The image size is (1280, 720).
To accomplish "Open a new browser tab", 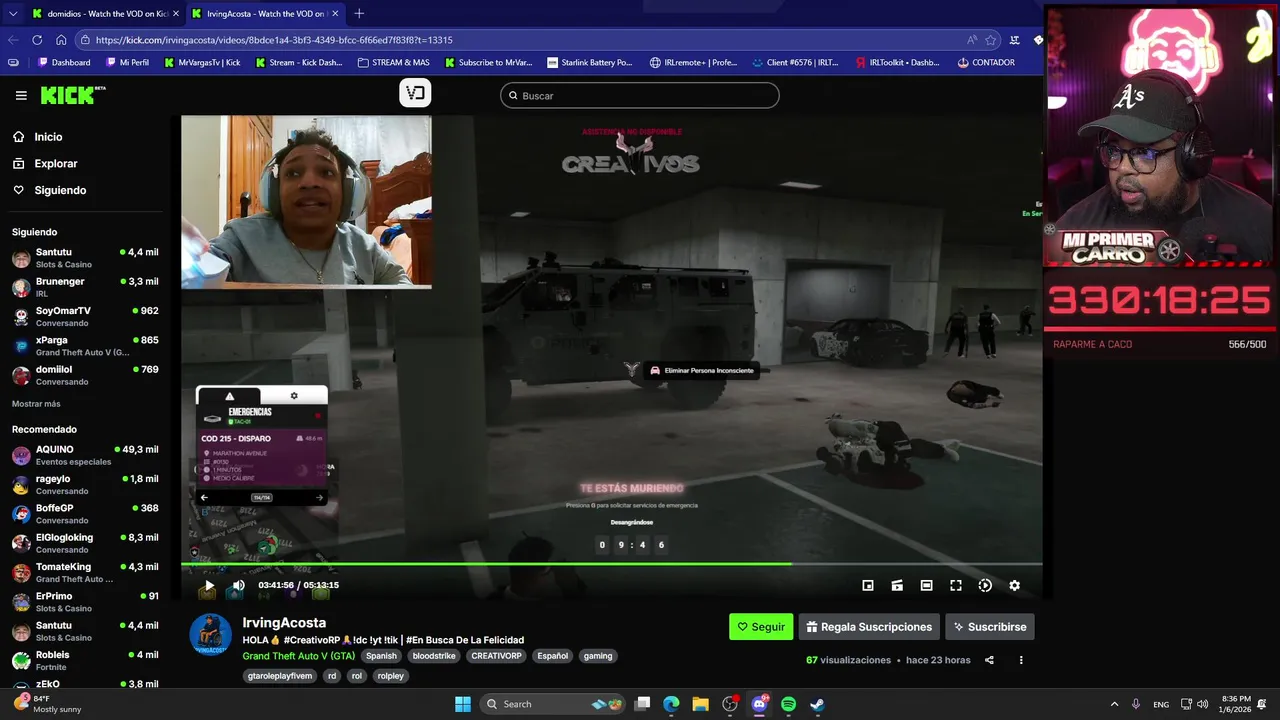I will click(x=359, y=14).
